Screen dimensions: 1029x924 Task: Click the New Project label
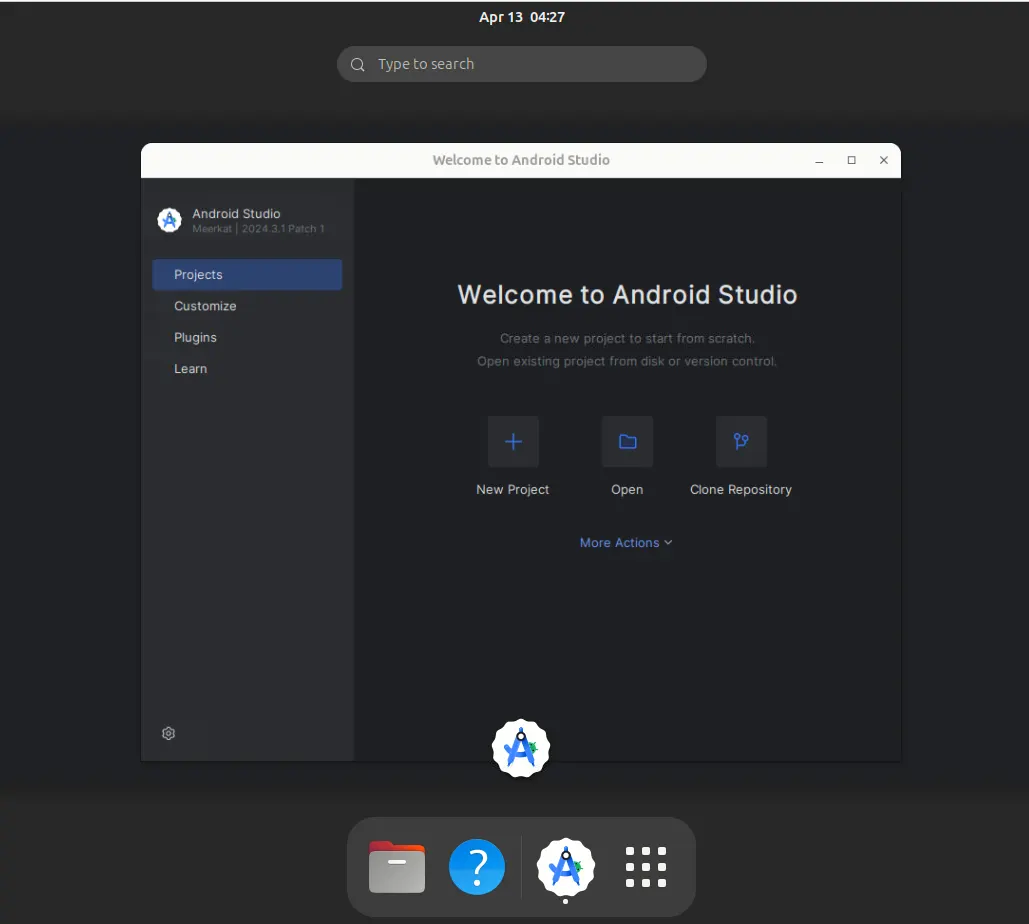(513, 490)
